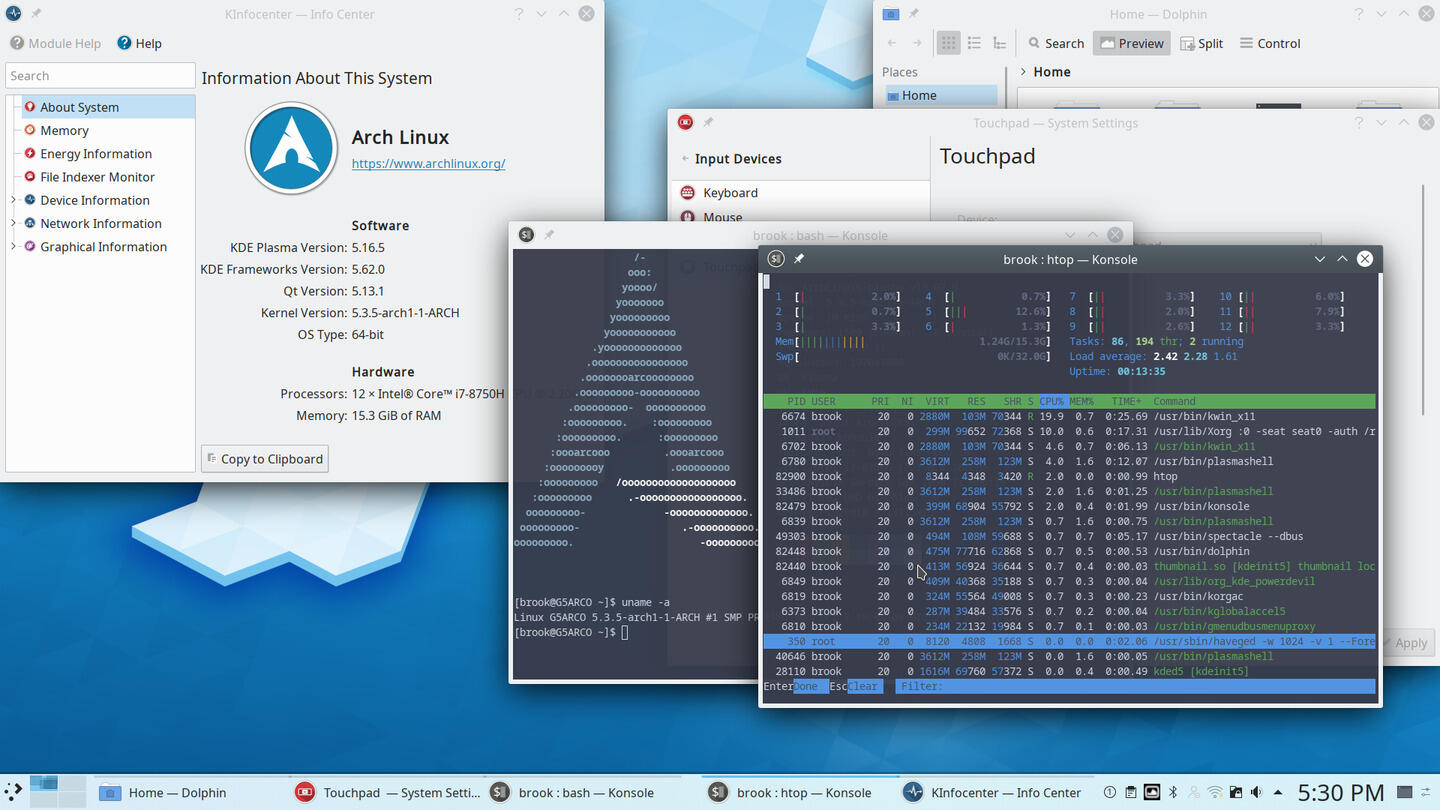Pin the Dolphin window on all desktops
This screenshot has height=810, width=1440.
point(913,14)
